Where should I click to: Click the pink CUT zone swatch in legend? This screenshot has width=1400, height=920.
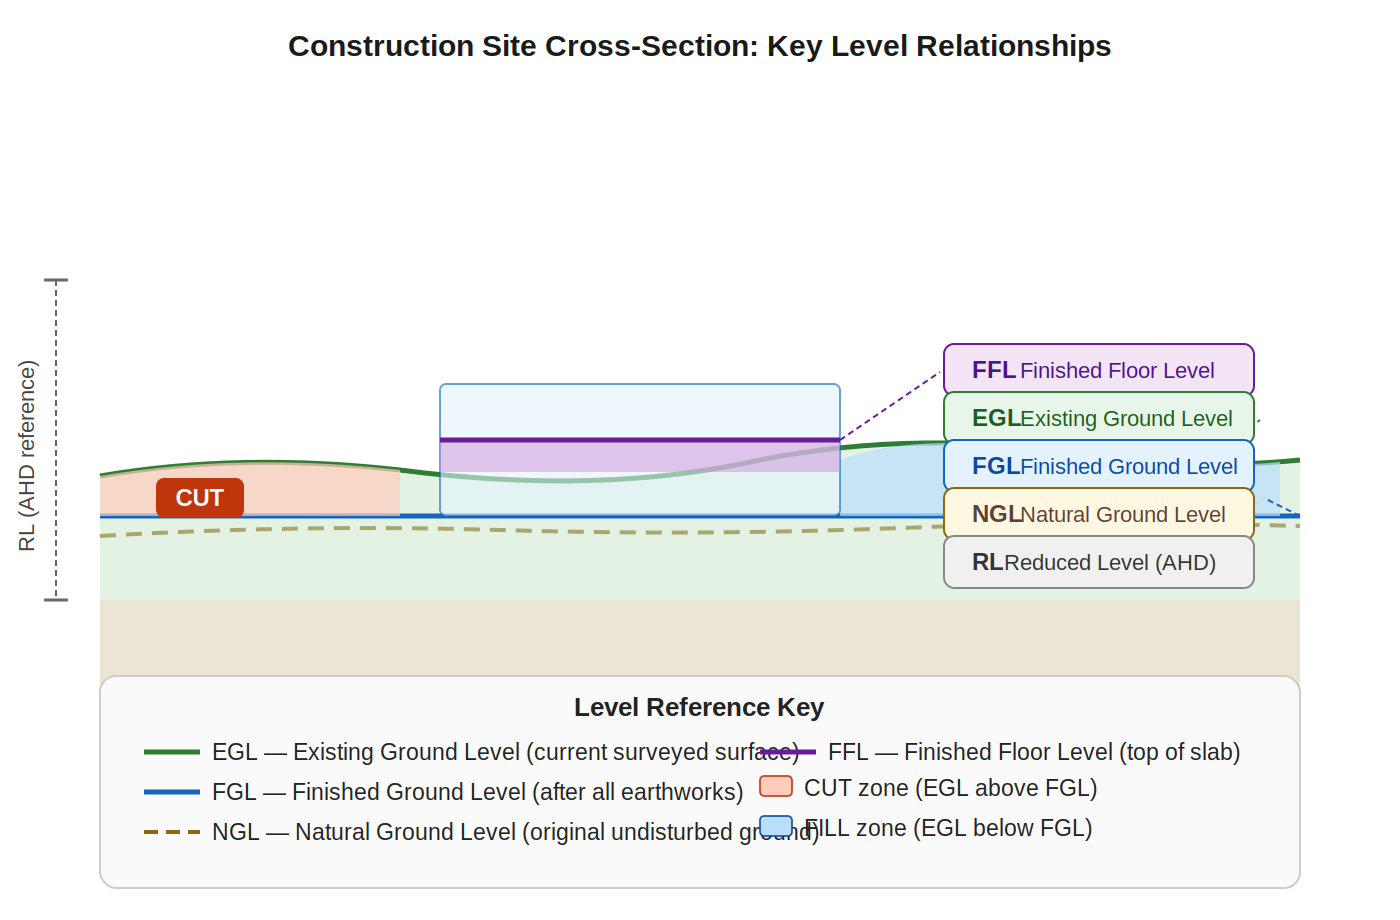pyautogui.click(x=776, y=788)
